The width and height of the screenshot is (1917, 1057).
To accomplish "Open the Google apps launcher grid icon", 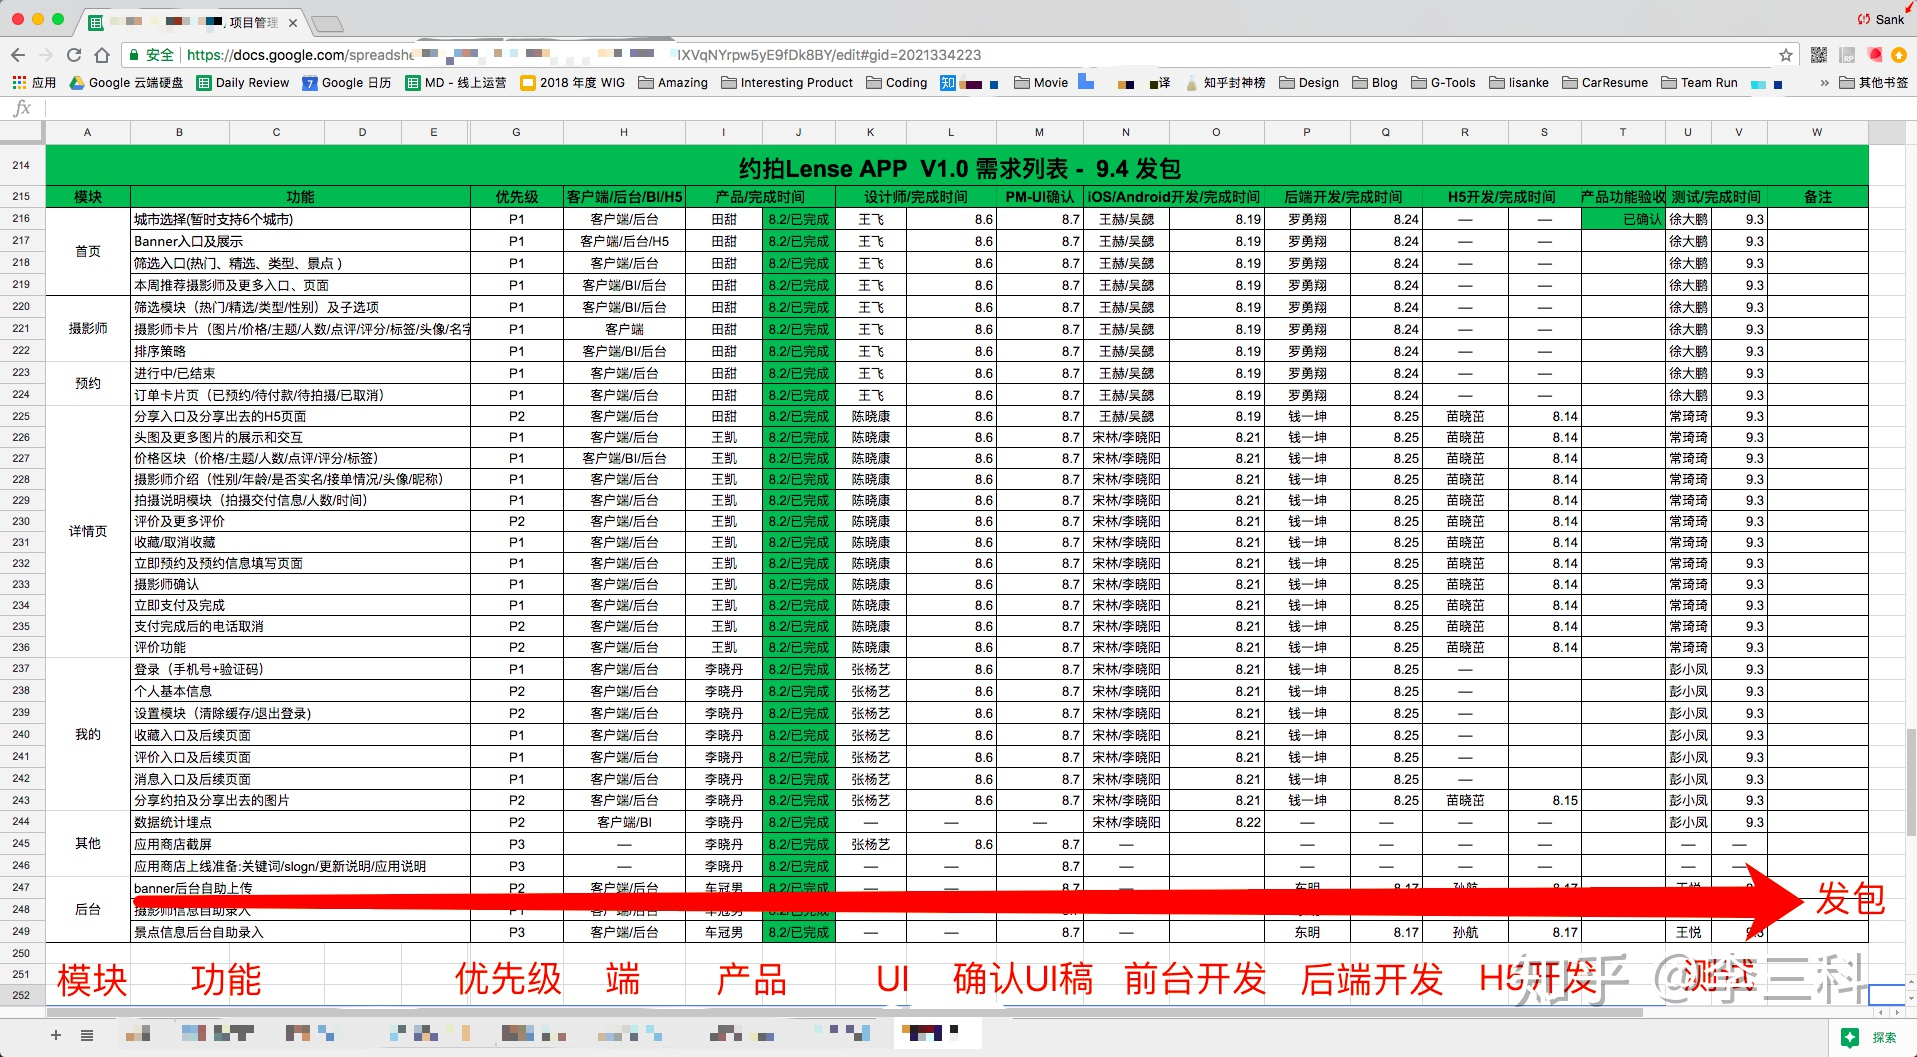I will click(18, 82).
